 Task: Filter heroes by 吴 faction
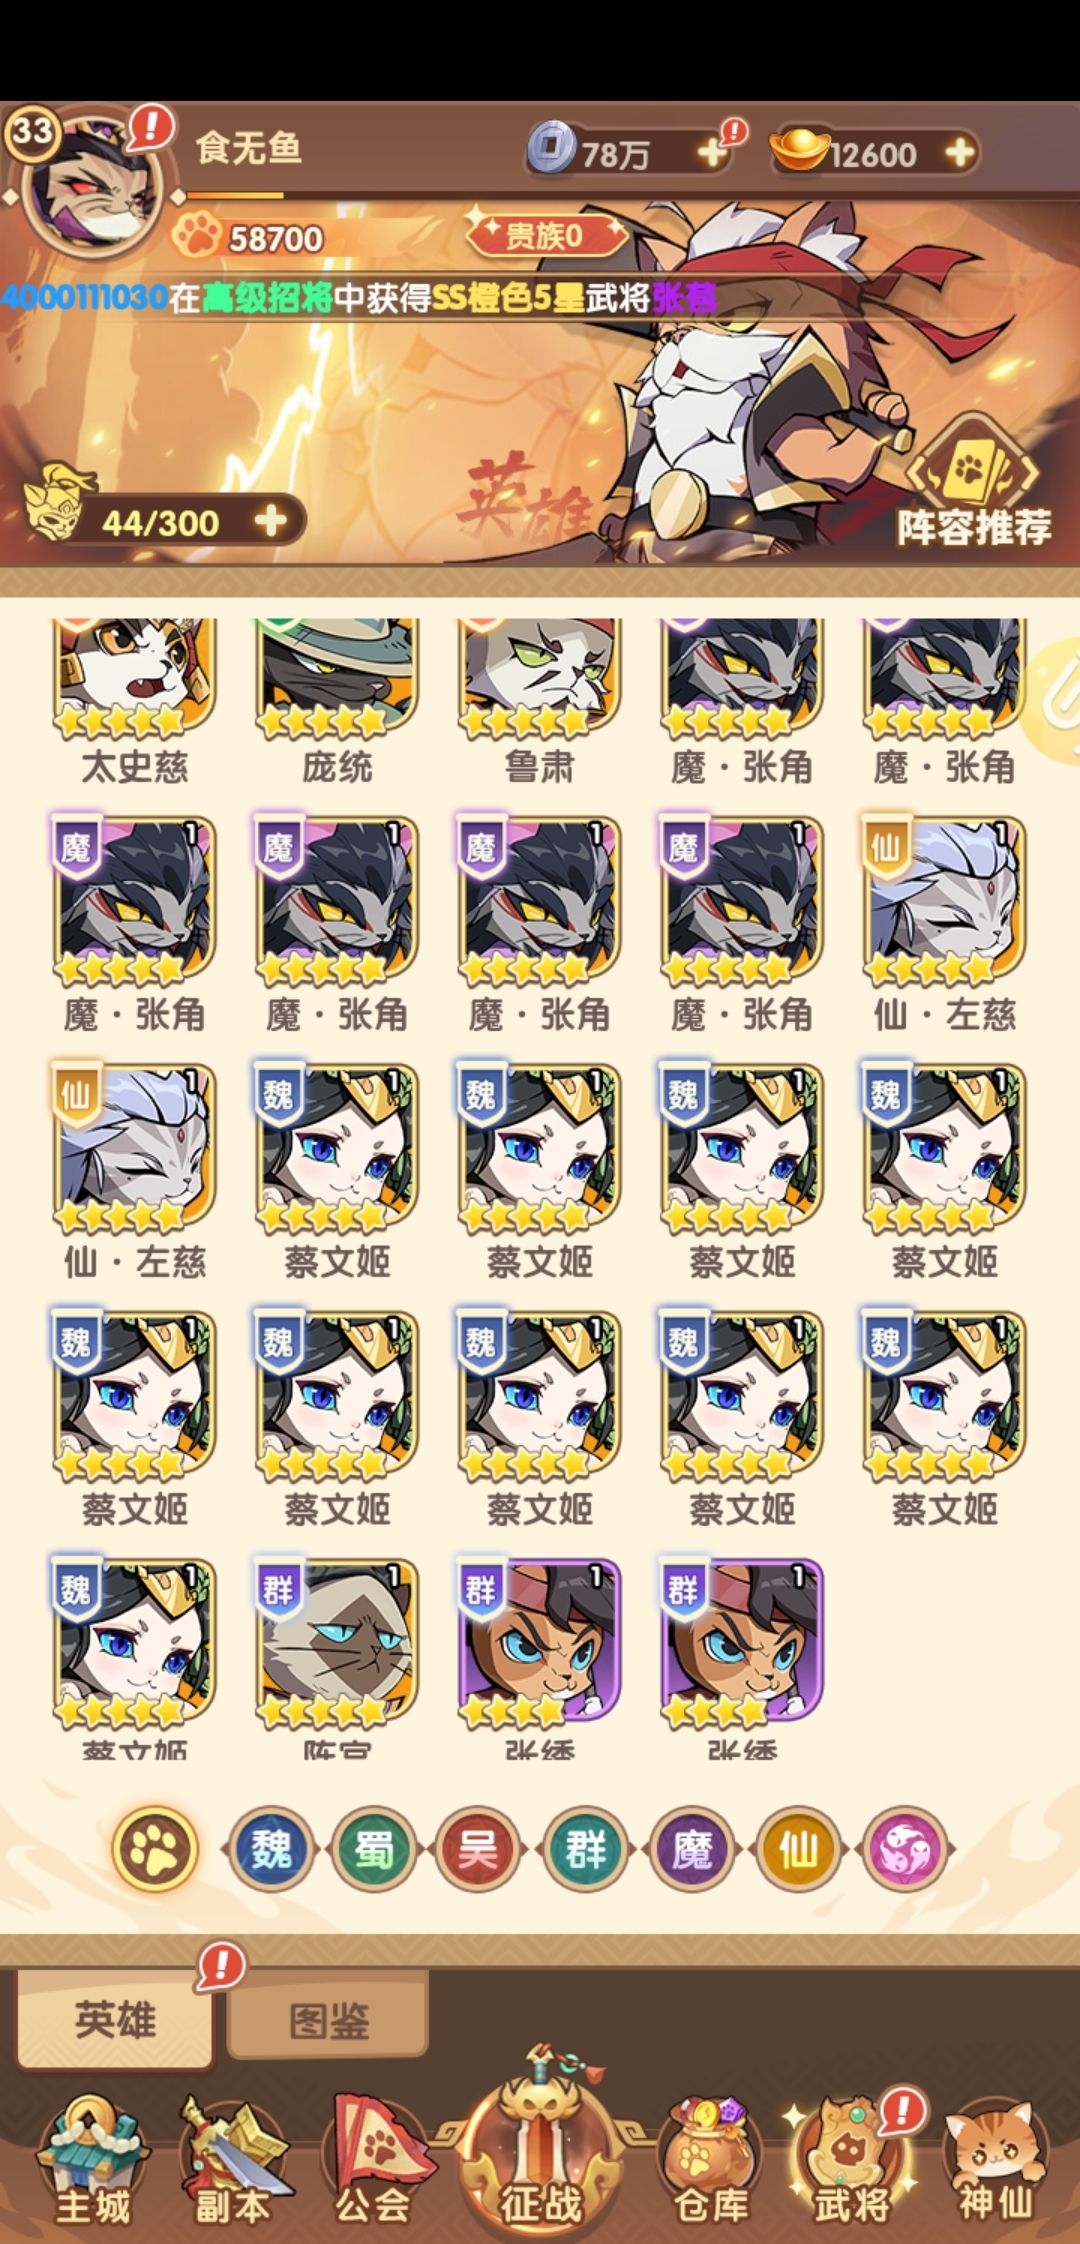[x=478, y=1849]
